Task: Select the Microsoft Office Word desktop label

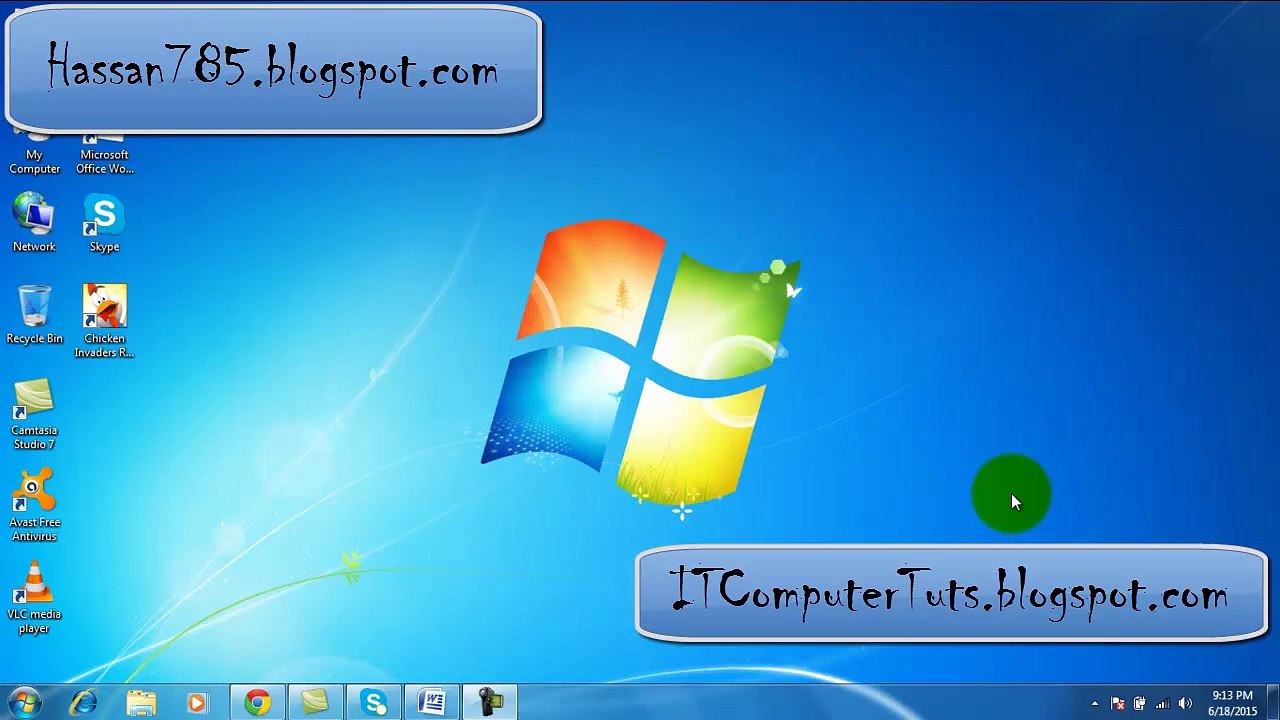Action: click(x=104, y=162)
